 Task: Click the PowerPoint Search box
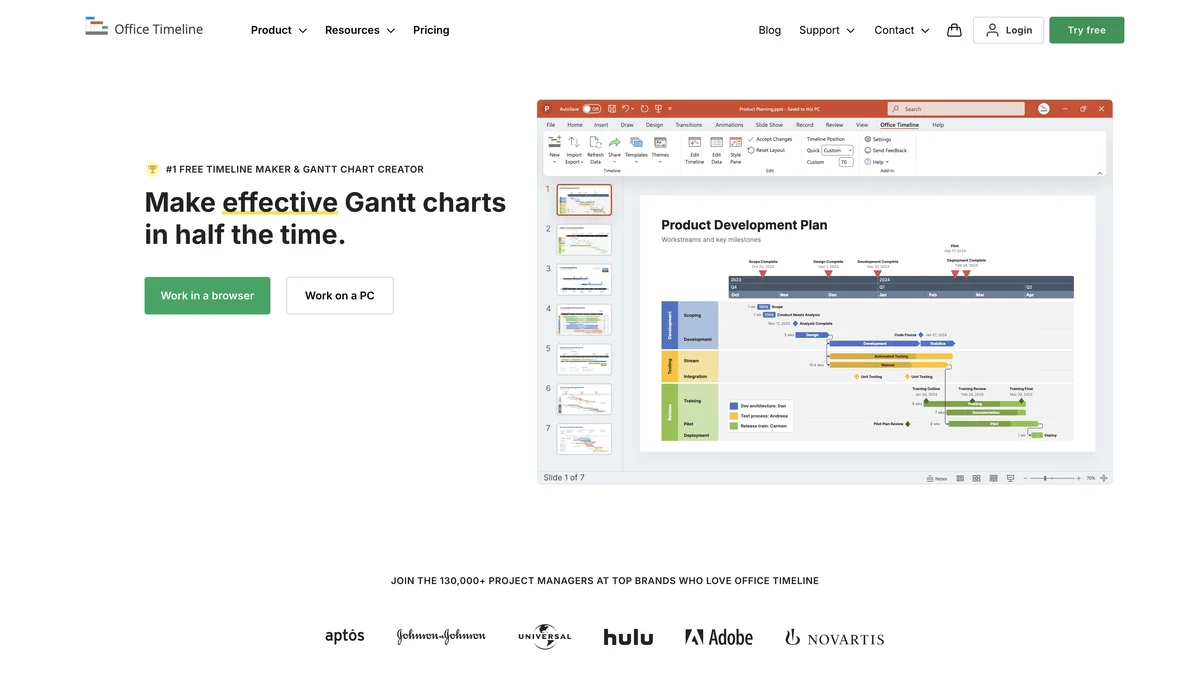956,109
